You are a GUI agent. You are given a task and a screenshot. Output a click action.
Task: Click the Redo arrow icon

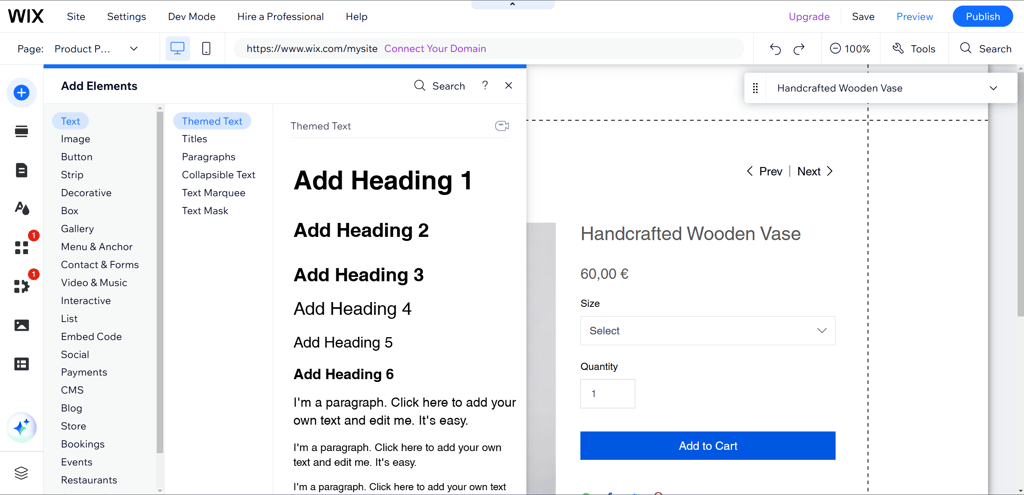(x=799, y=49)
